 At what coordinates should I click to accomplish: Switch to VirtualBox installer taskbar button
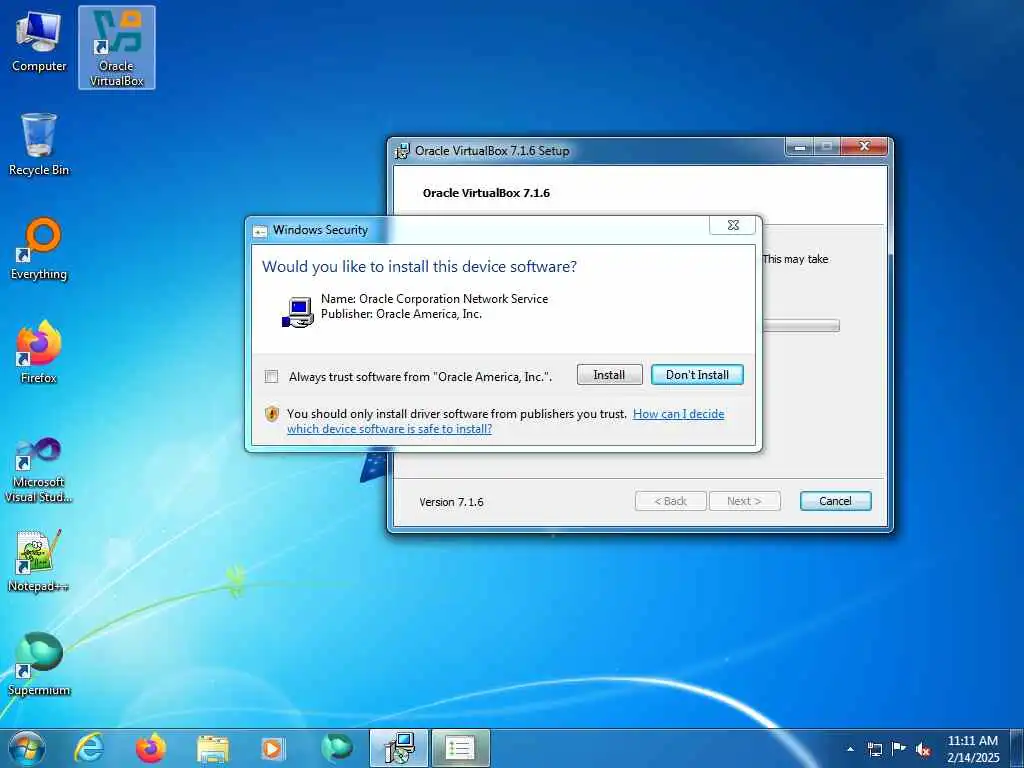398,748
